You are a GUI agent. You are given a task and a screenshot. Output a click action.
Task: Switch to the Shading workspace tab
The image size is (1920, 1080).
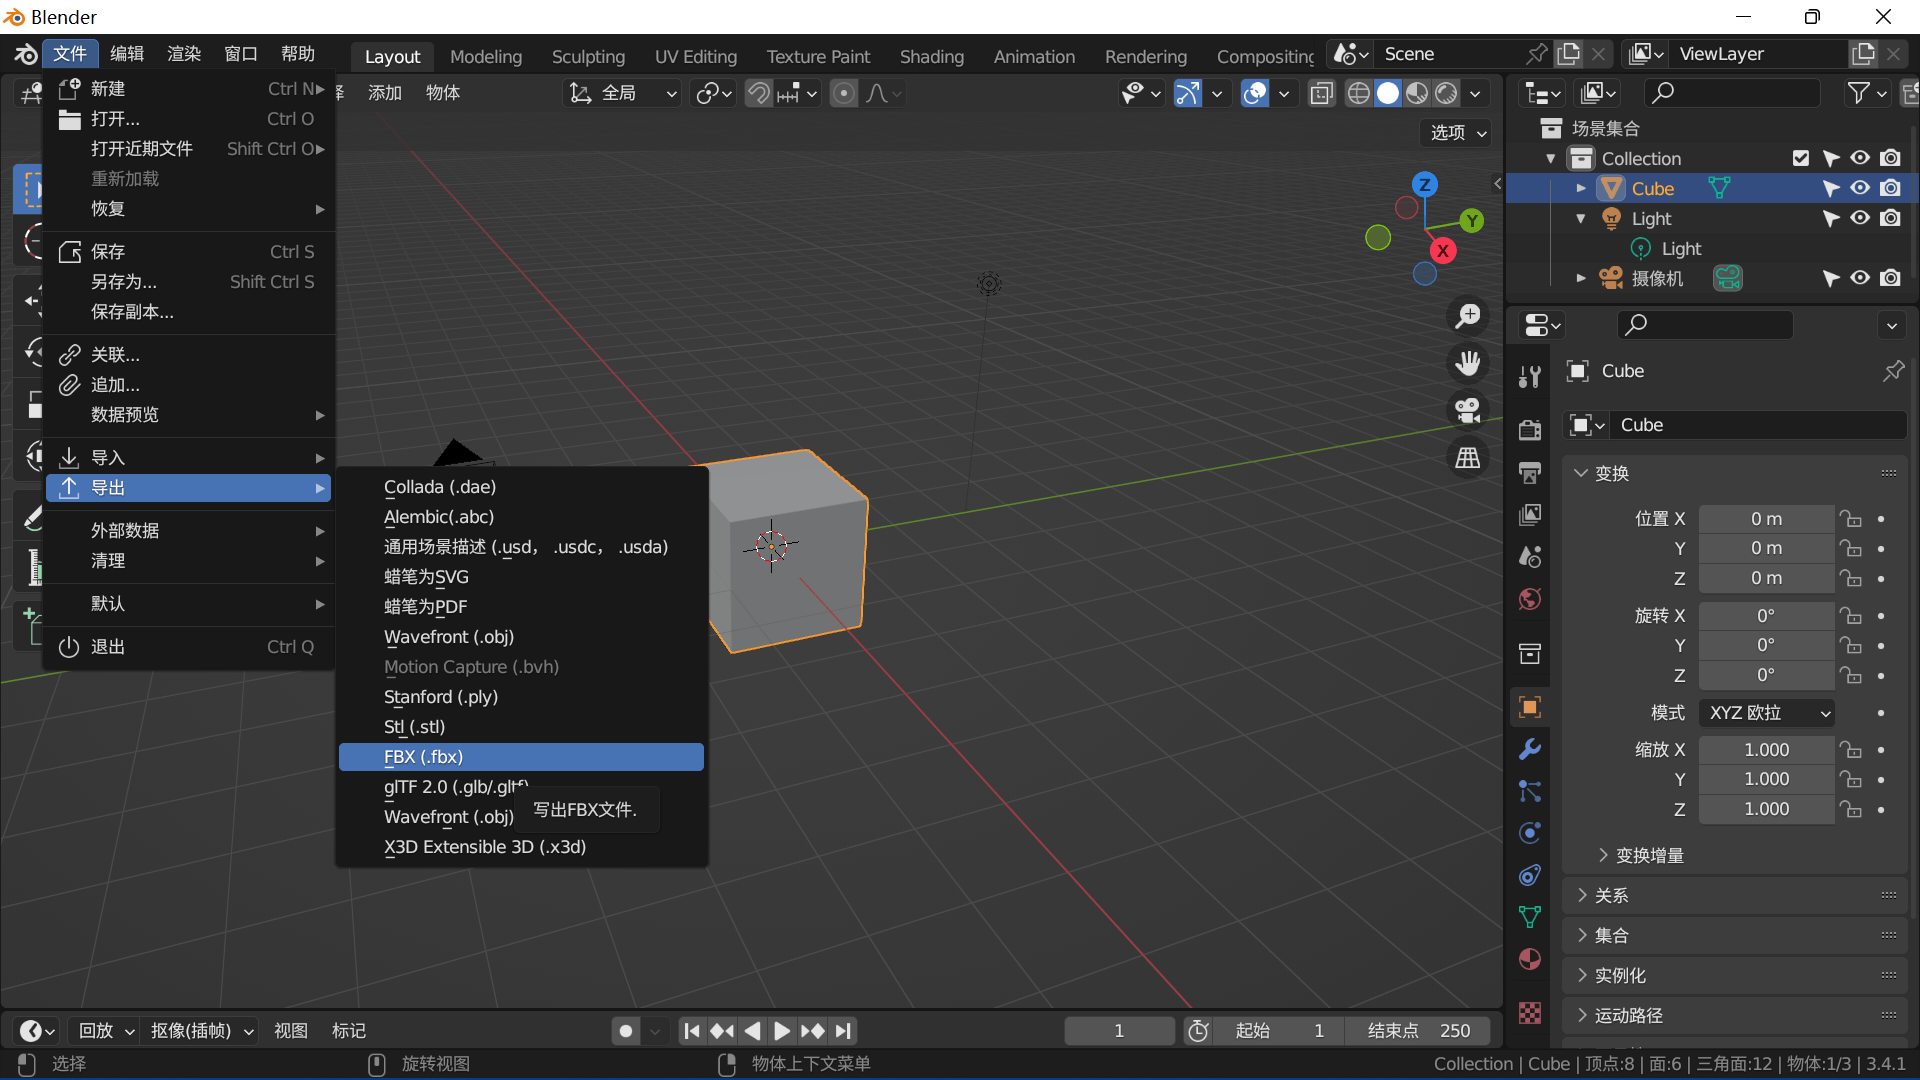931,56
